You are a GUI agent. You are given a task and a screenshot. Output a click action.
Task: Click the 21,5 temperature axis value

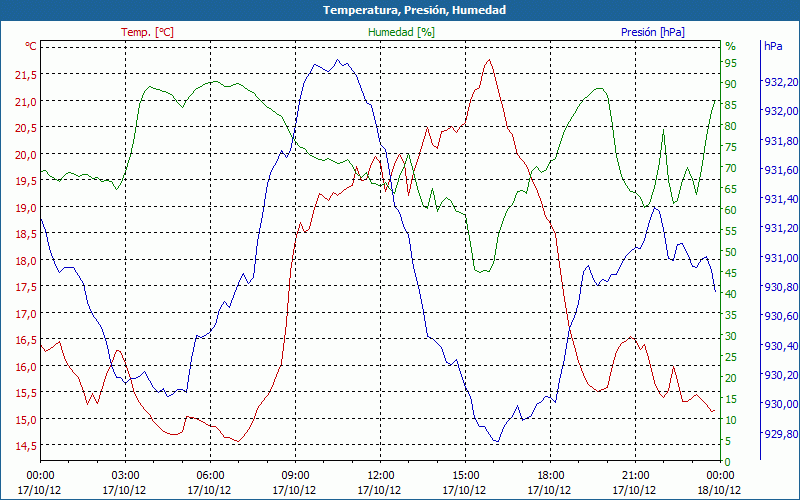[x=26, y=75]
